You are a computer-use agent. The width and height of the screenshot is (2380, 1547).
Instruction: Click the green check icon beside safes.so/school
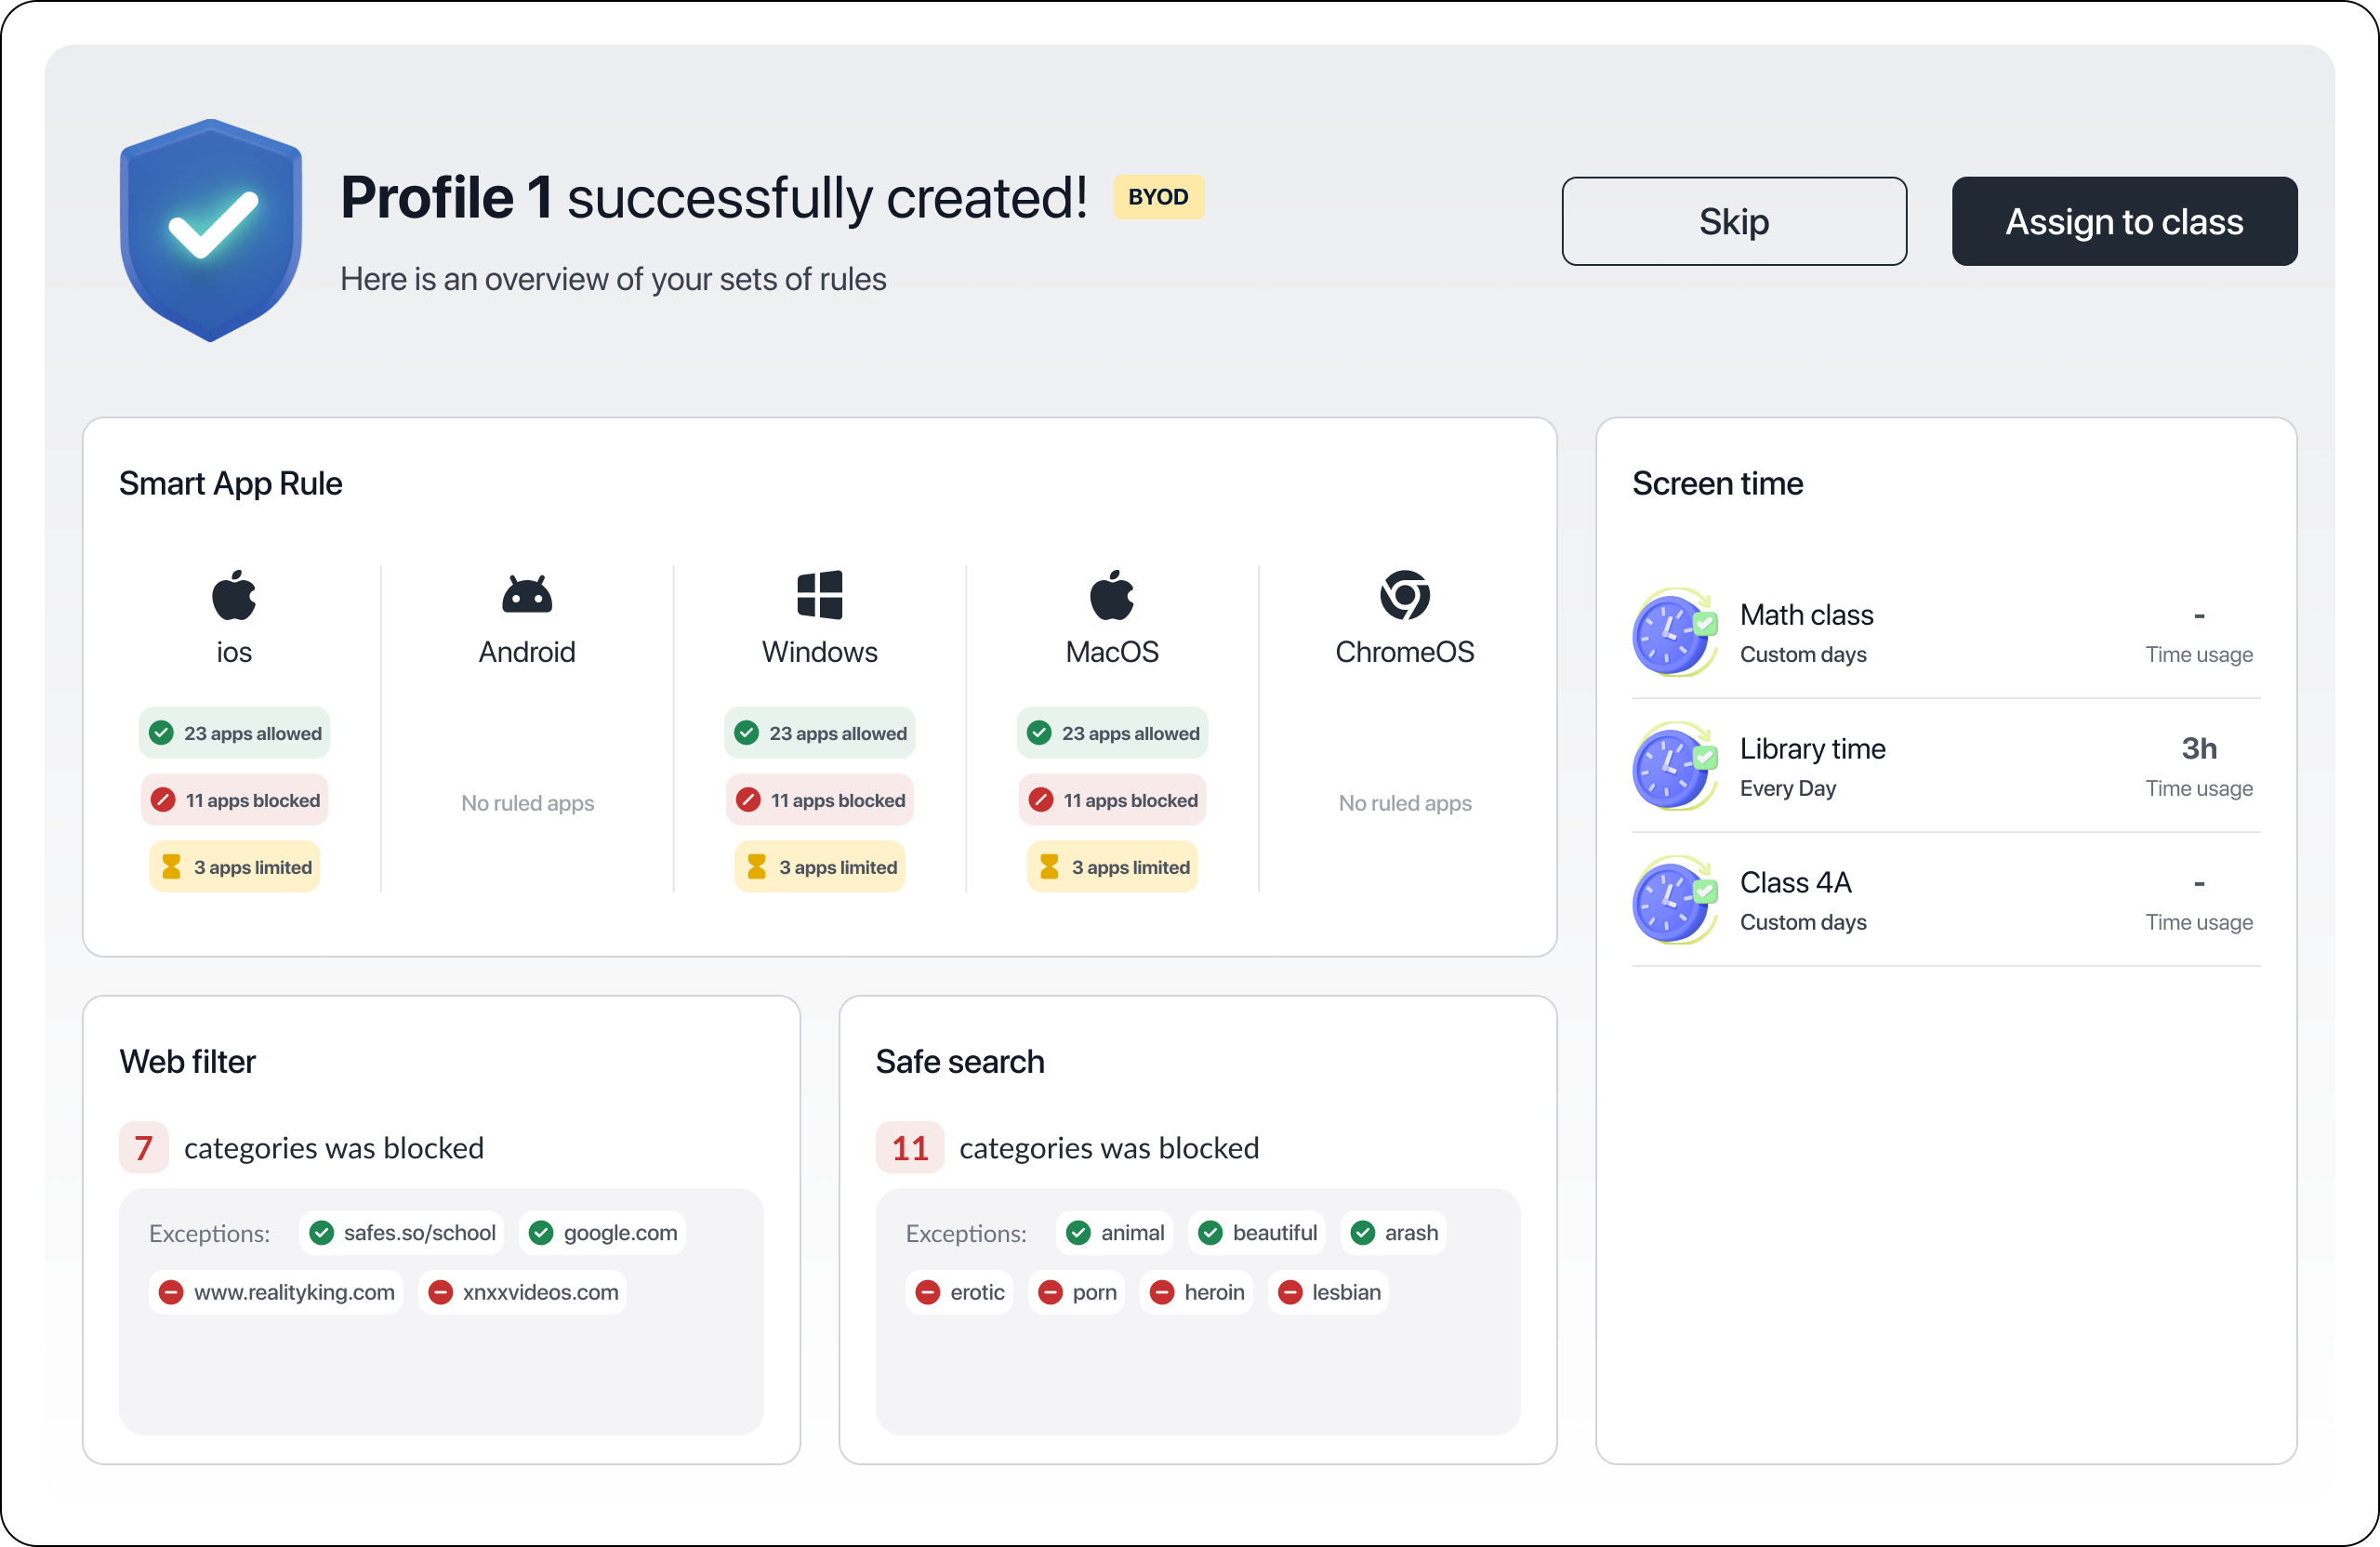[x=321, y=1233]
